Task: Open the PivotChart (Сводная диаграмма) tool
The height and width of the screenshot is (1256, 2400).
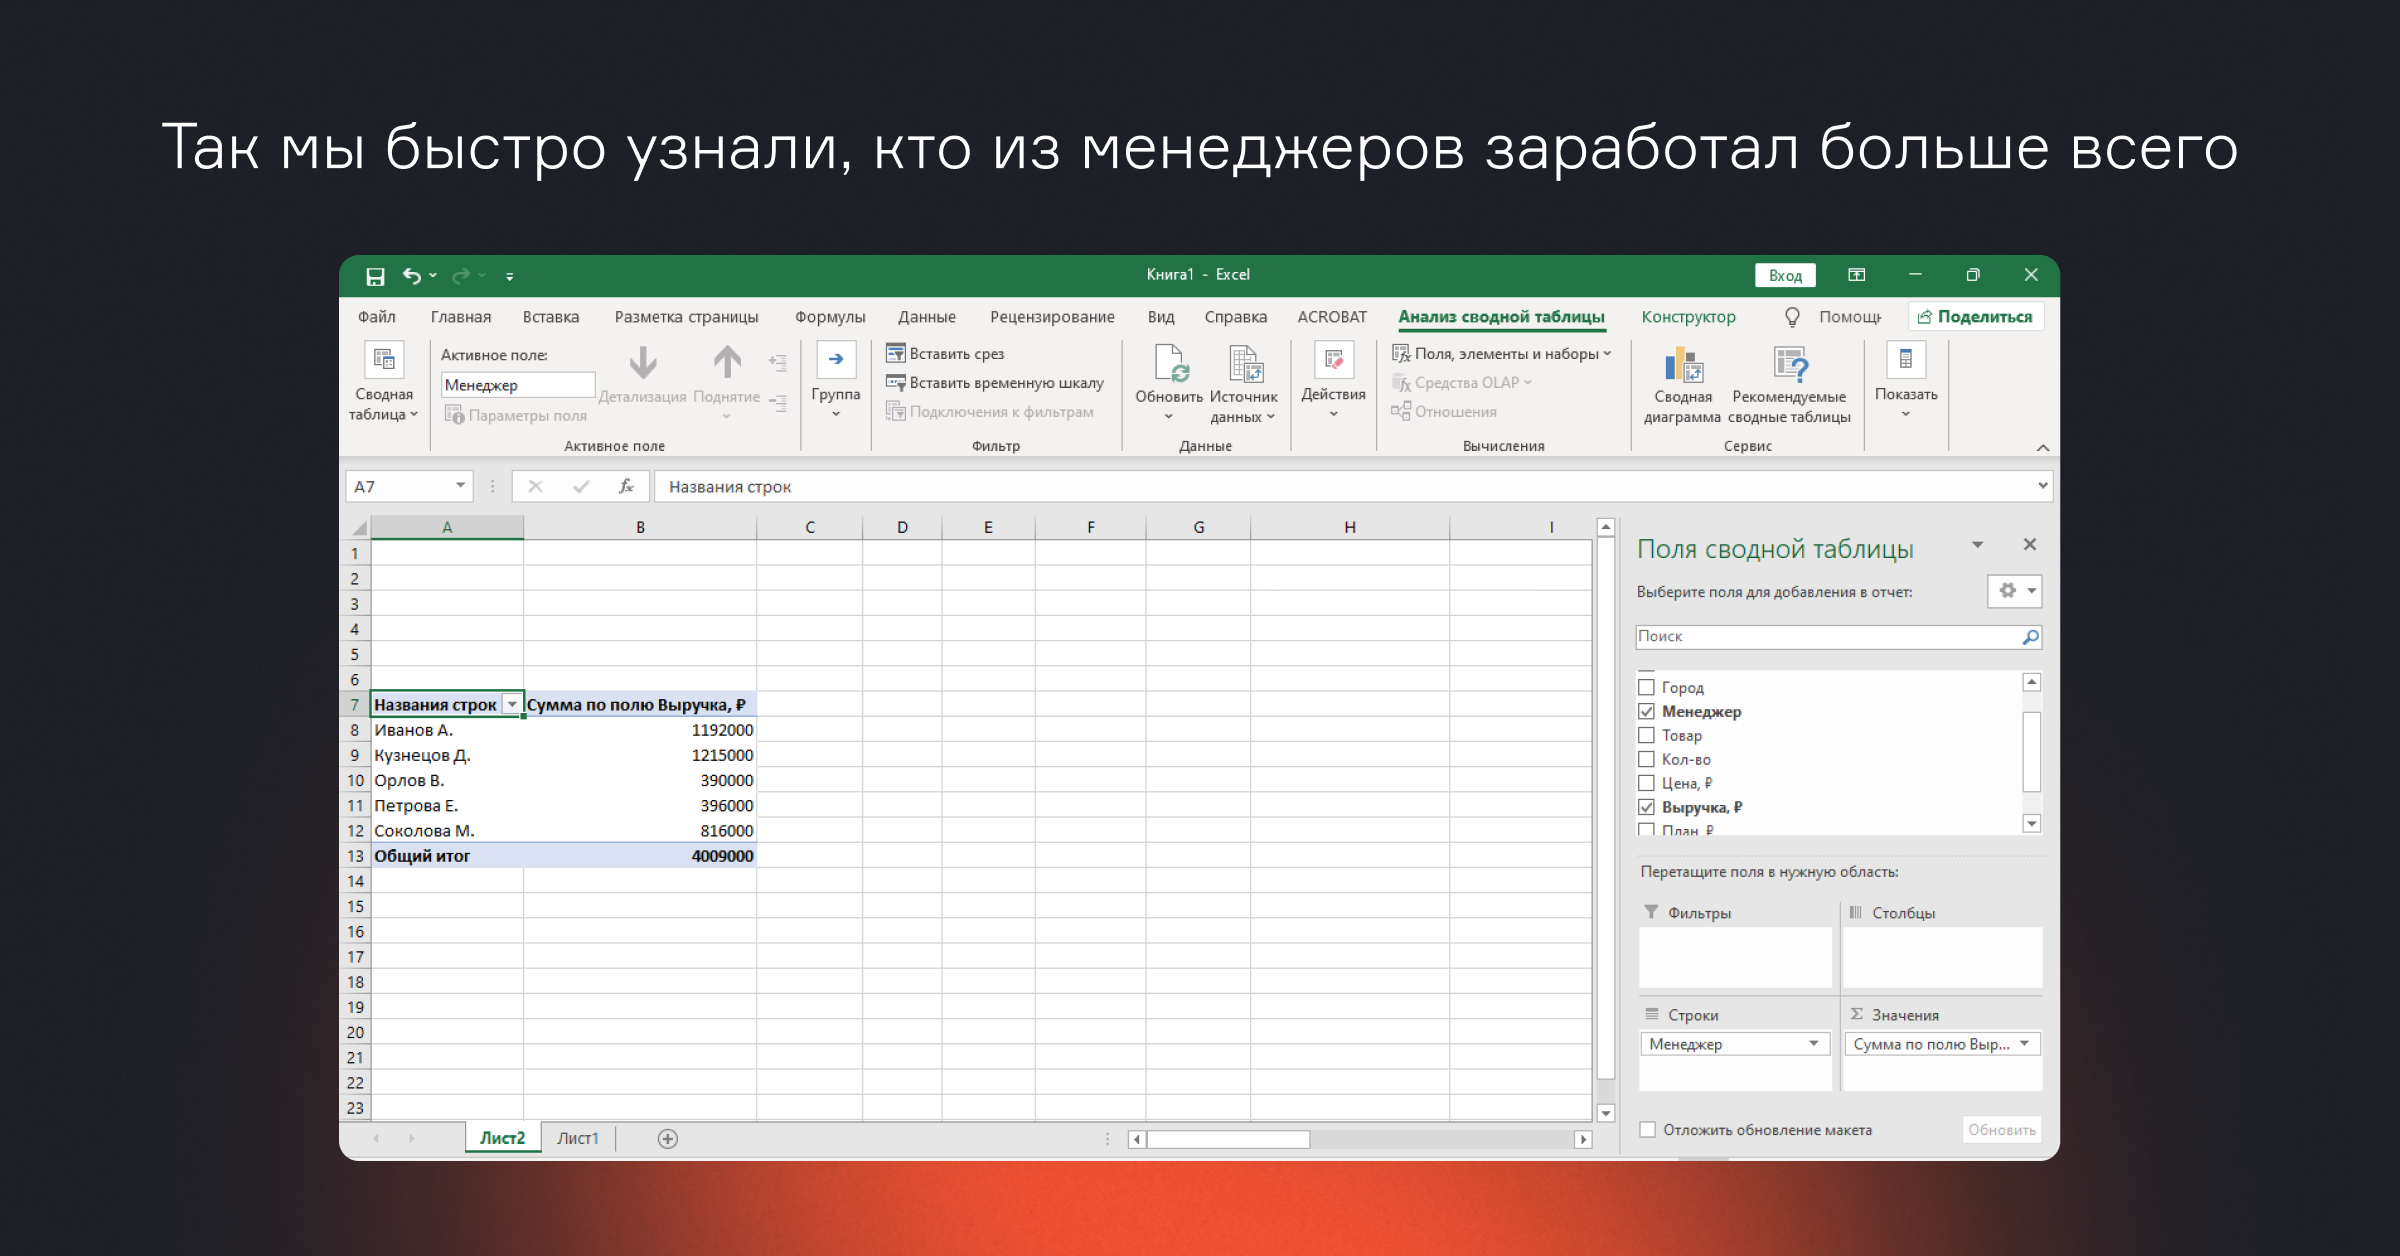Action: pos(1683,367)
